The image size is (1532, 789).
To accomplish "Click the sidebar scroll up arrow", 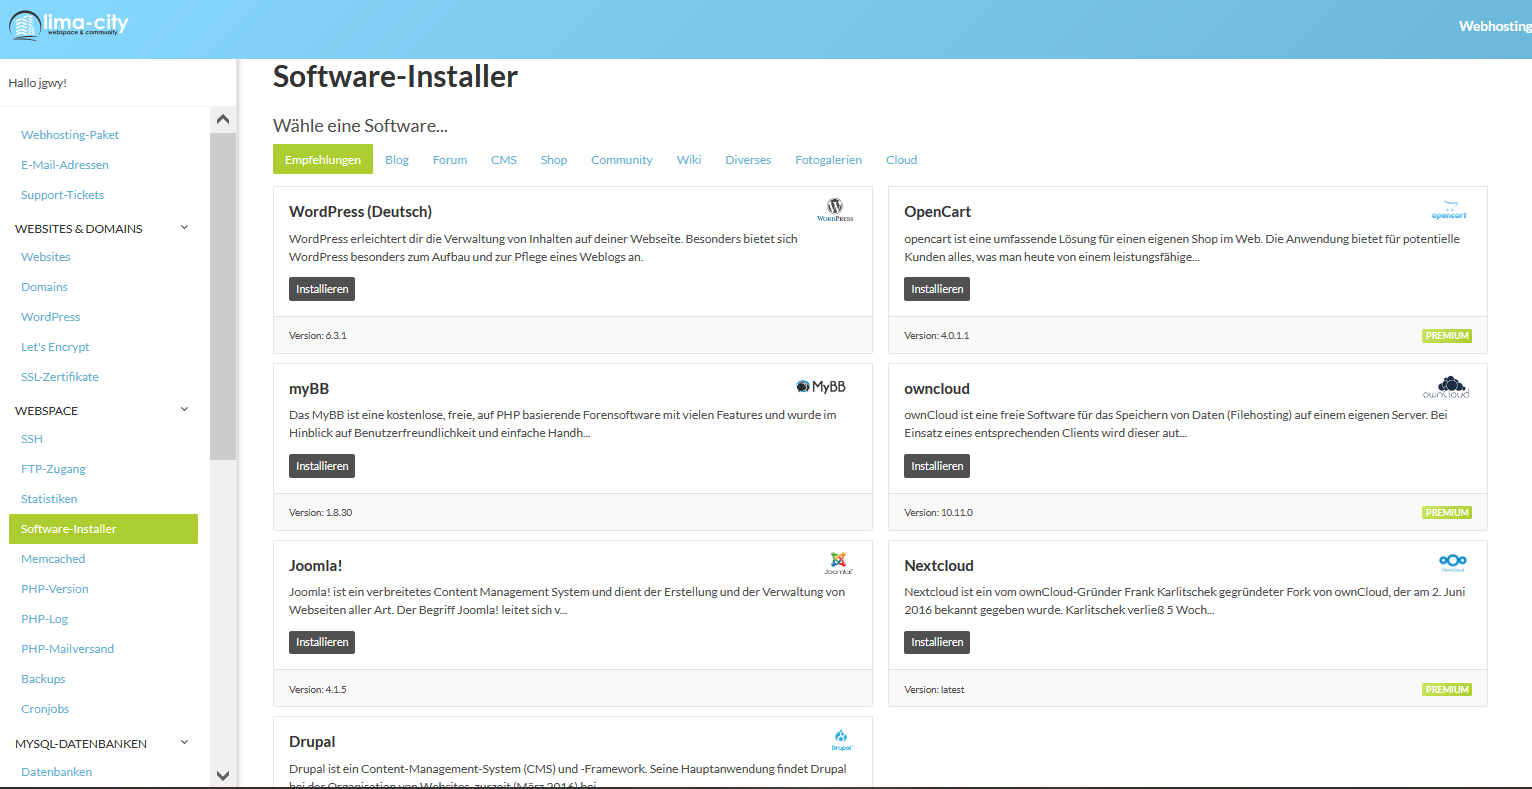I will [x=223, y=120].
